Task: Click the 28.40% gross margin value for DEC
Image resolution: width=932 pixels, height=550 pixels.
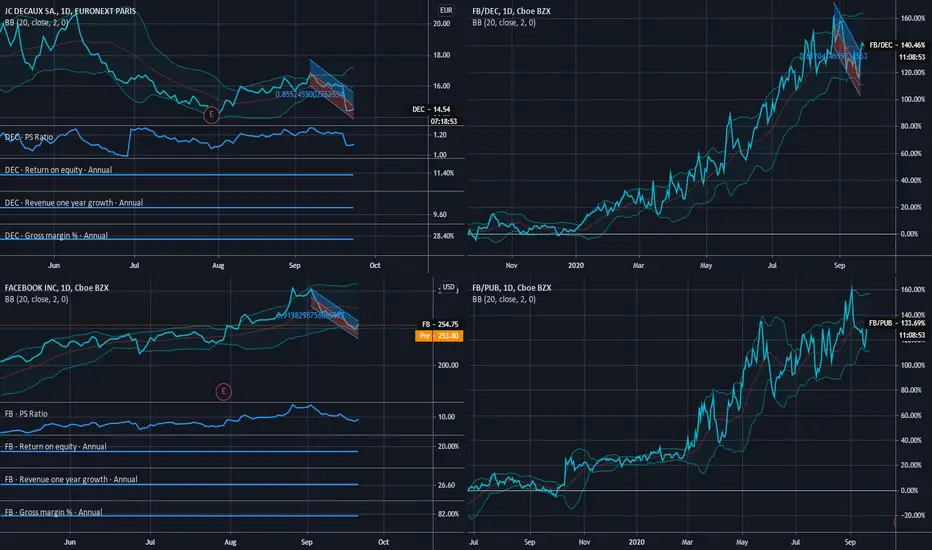Action: point(443,236)
